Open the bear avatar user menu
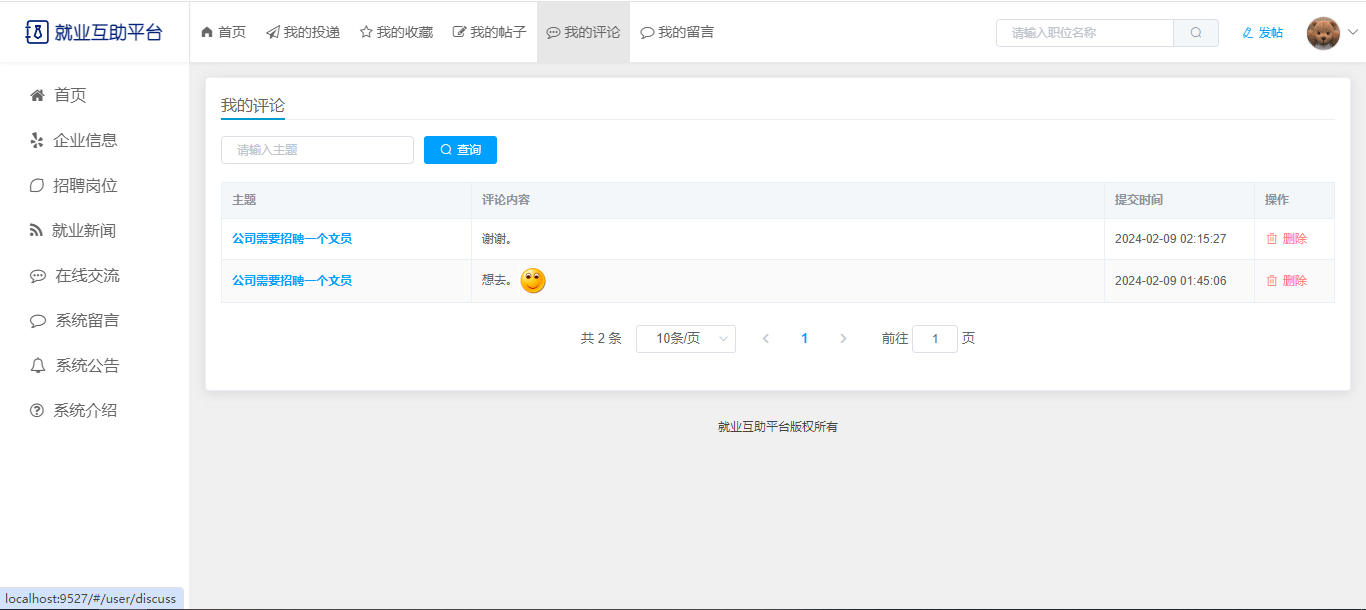The image size is (1366, 610). [x=1323, y=33]
